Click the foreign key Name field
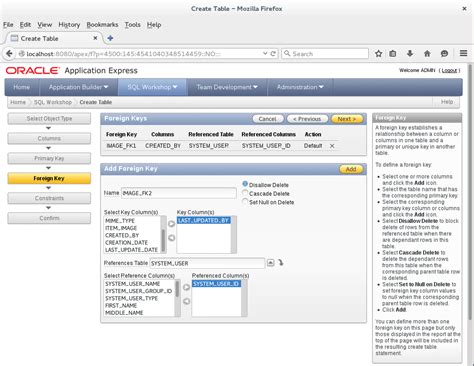The height and width of the screenshot is (366, 474). [179, 193]
